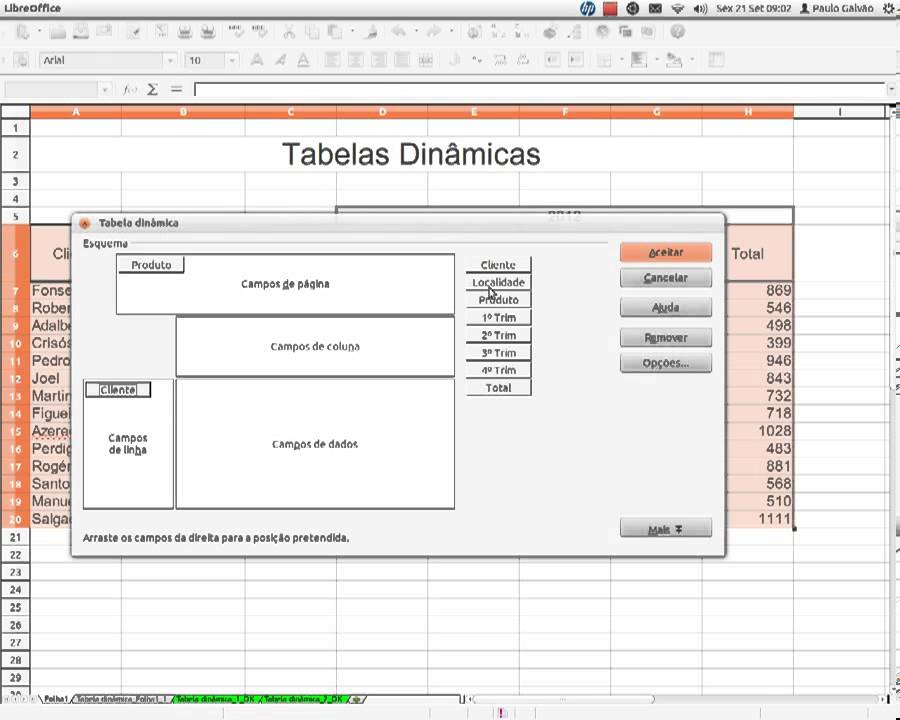
Task: Click the Cancelar button
Action: point(666,277)
